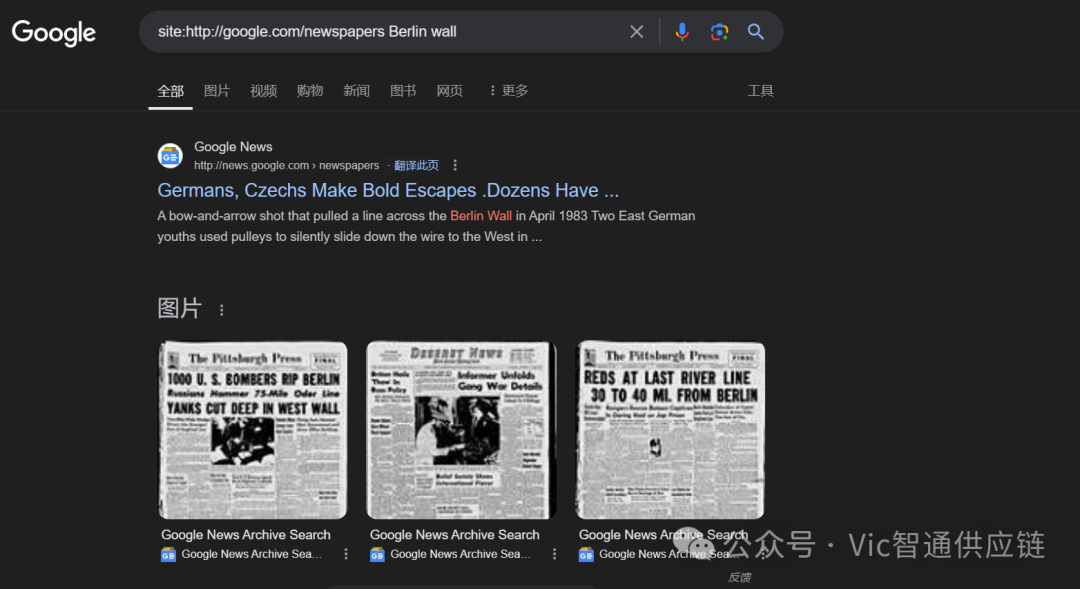
Task: Open result Germans, Czechs Make Bold Escapes
Action: pos(388,190)
